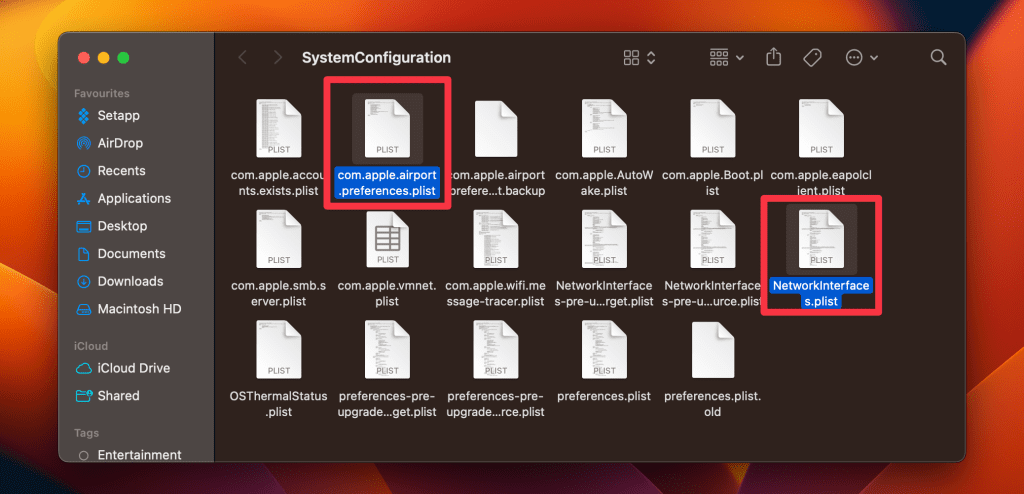Select NetworkInterfaces-pre-u...urce.plist file icon

[713, 239]
